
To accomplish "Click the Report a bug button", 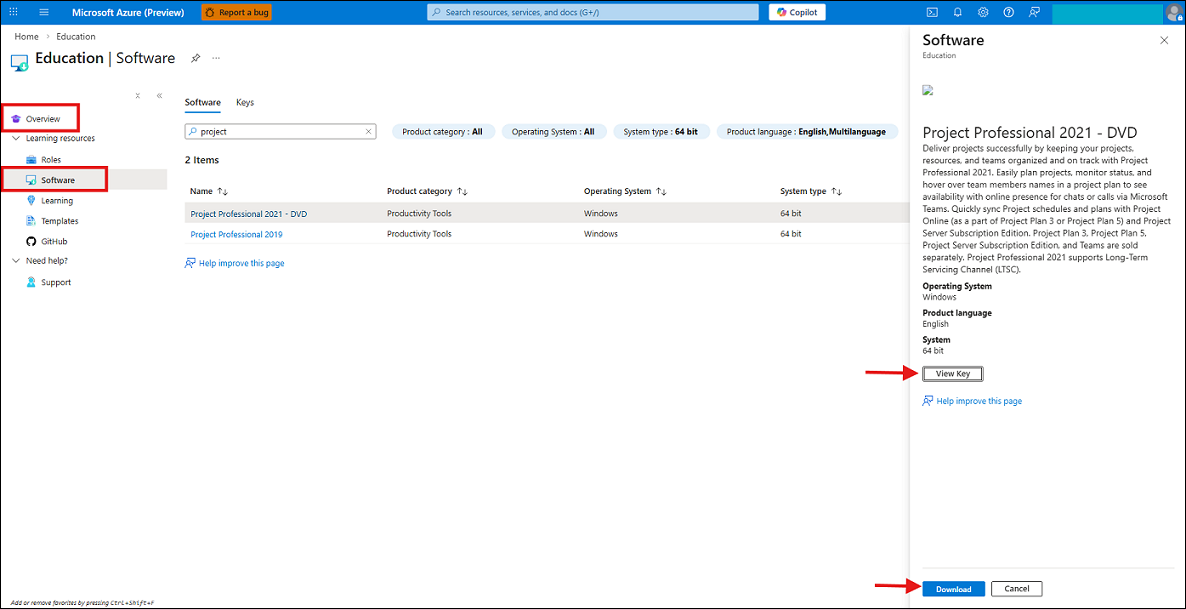I will point(236,12).
